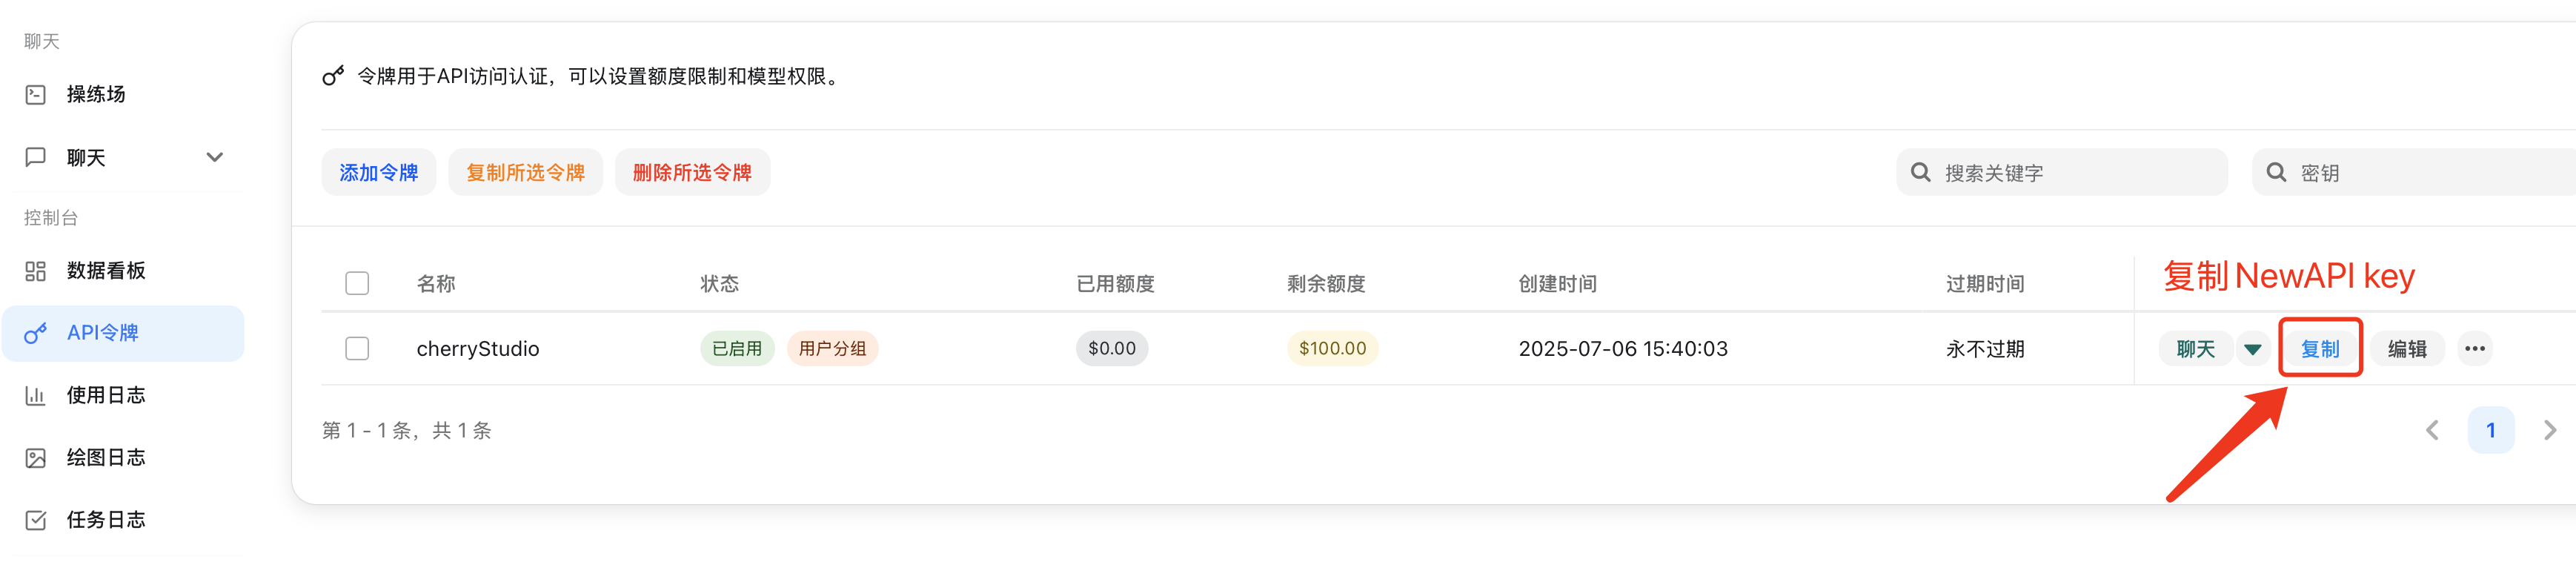Select the API令牌 sidebar icon
Viewport: 2576px width, 562px height.
[x=36, y=333]
